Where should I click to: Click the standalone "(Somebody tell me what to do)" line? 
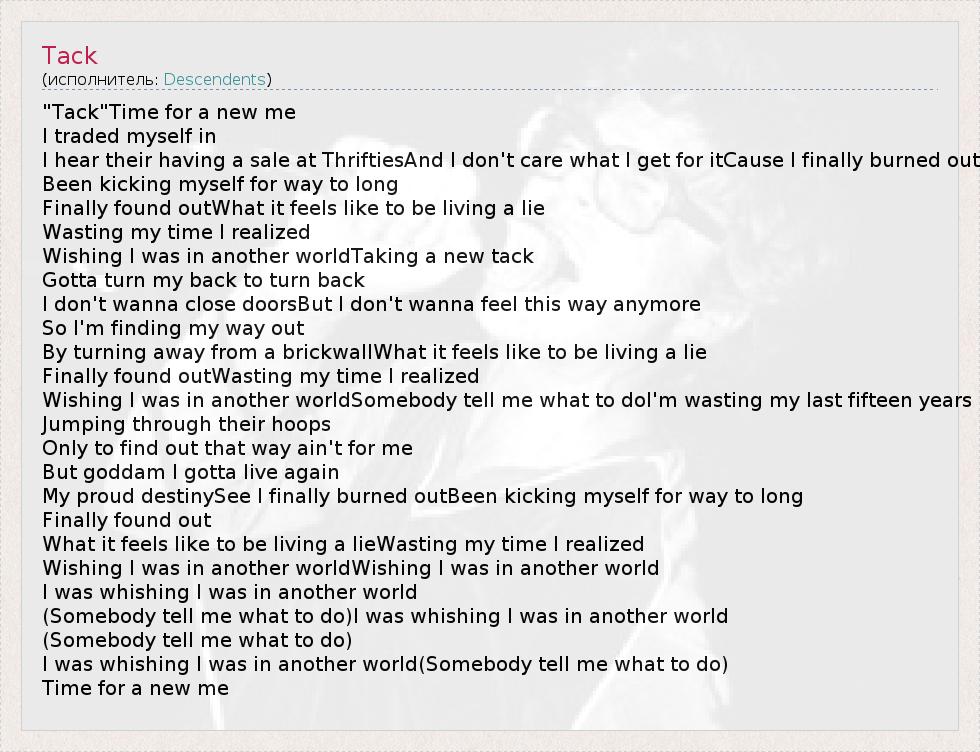tap(197, 640)
